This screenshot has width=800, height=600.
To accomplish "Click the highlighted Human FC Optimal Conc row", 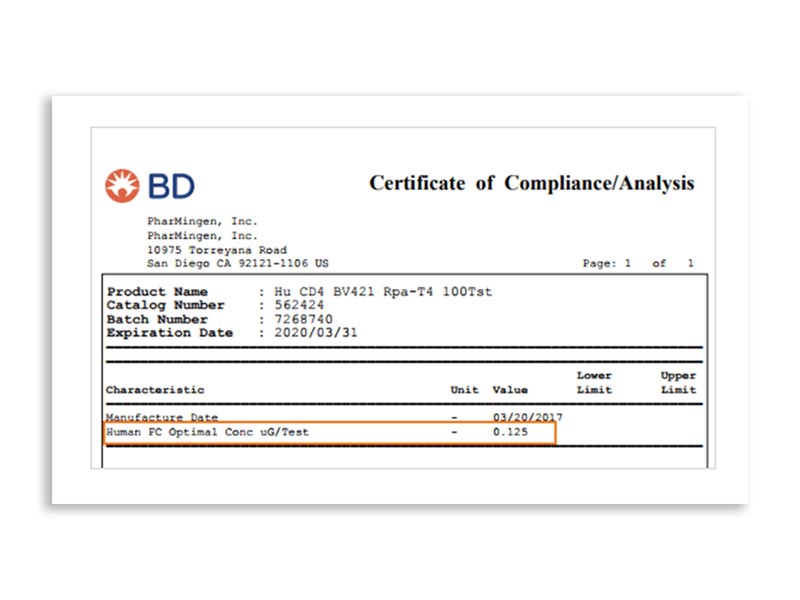I will [328, 432].
